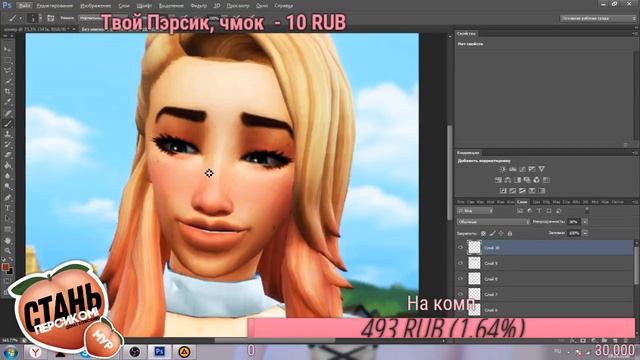640x360 pixels.
Task: Add a Levels adjustment
Action: 512,169
